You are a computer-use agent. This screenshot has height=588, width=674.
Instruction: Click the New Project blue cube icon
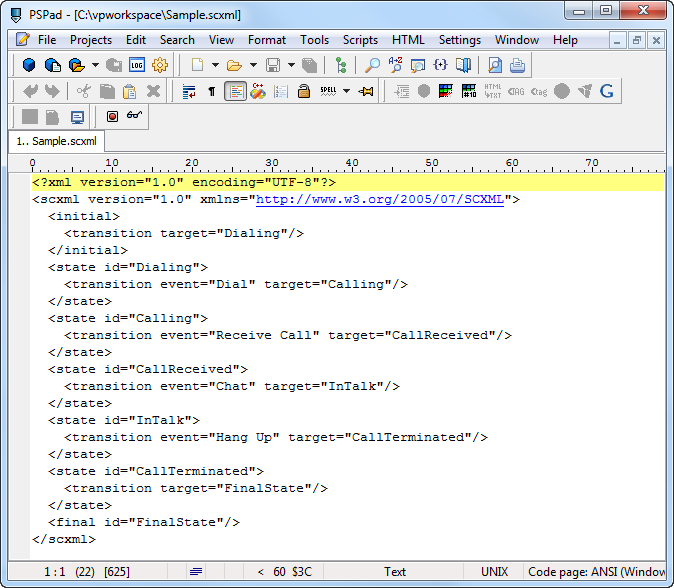[29, 65]
